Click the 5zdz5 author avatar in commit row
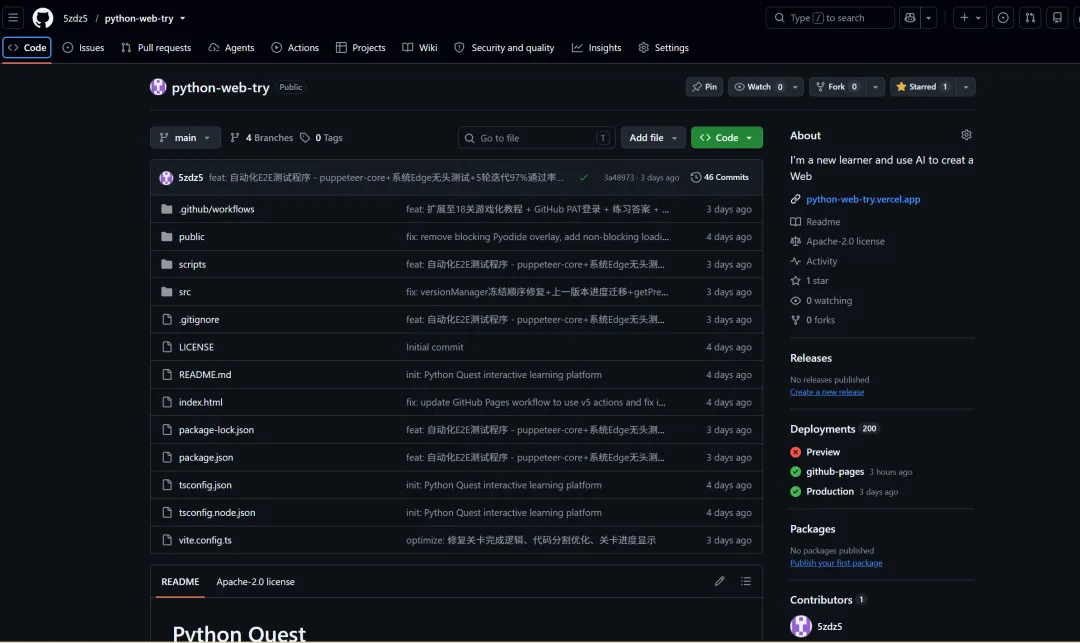Viewport: 1080px width, 643px height. click(x=166, y=178)
